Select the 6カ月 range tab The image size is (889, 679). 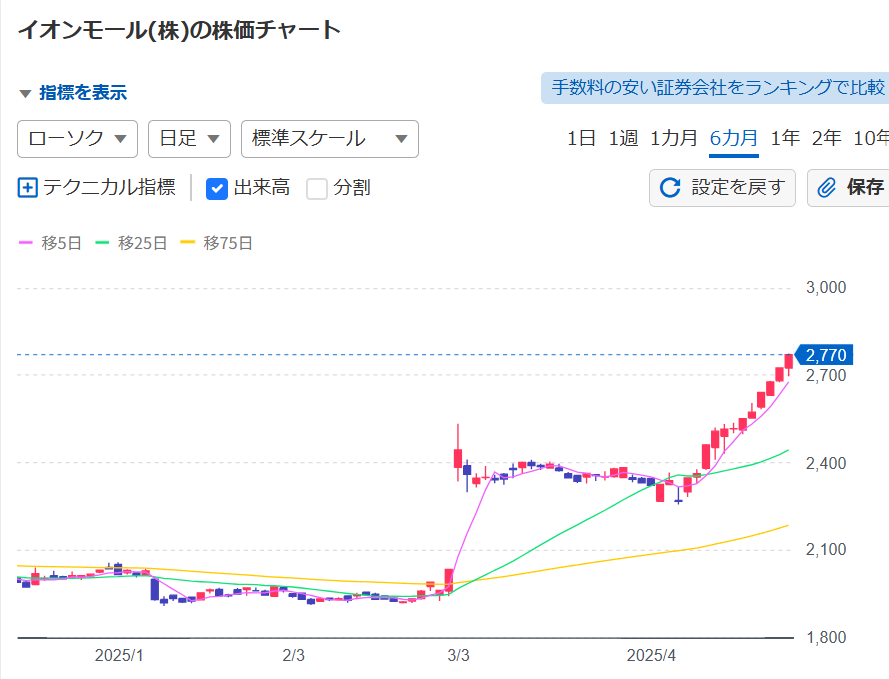coord(734,138)
